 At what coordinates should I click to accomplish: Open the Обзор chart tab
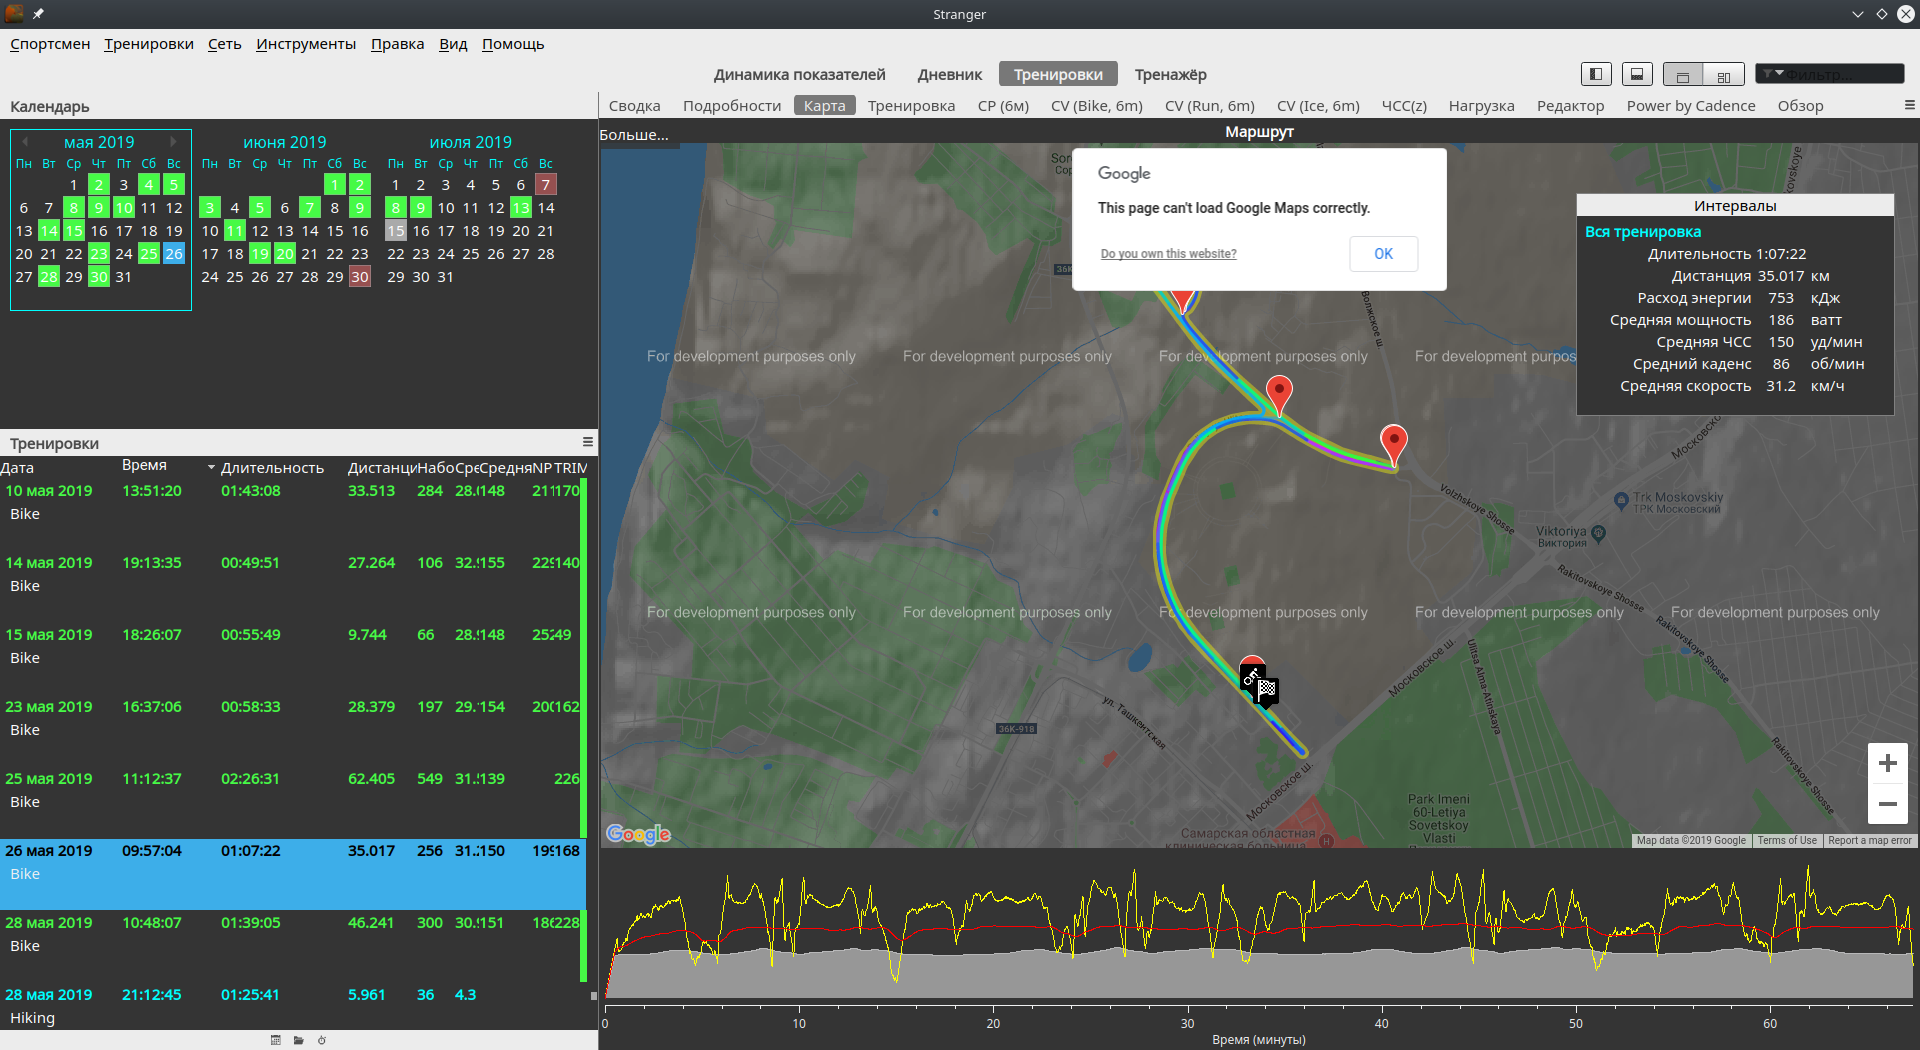click(1801, 106)
